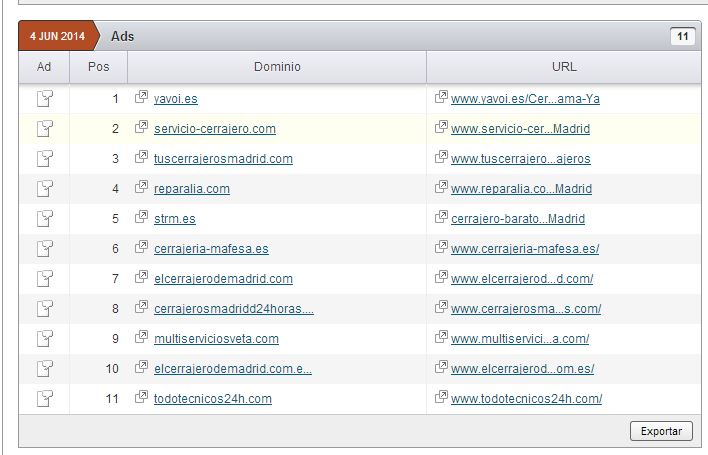708x455 pixels.
Task: Open the elcerrajerodemadrid.com.e... domain link
Action: (x=233, y=369)
